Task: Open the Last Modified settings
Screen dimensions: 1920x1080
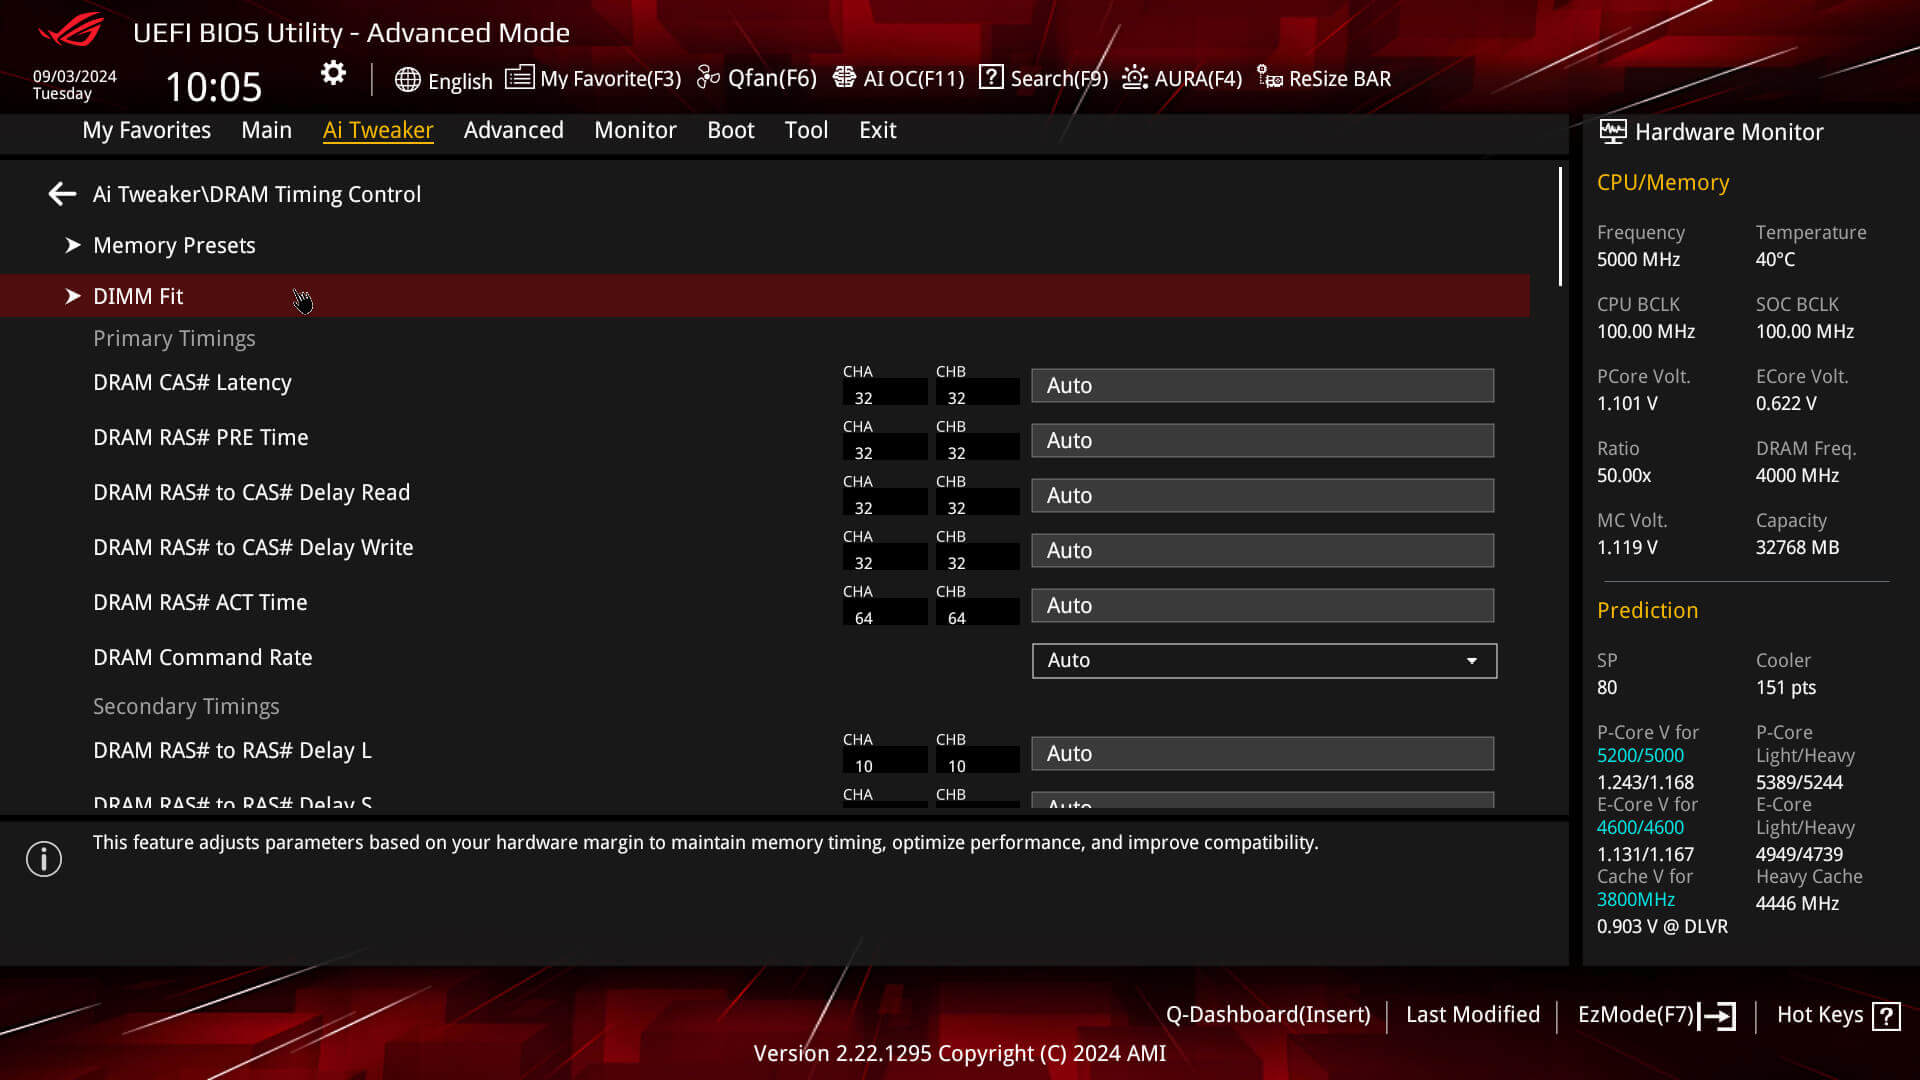Action: 1473,1014
